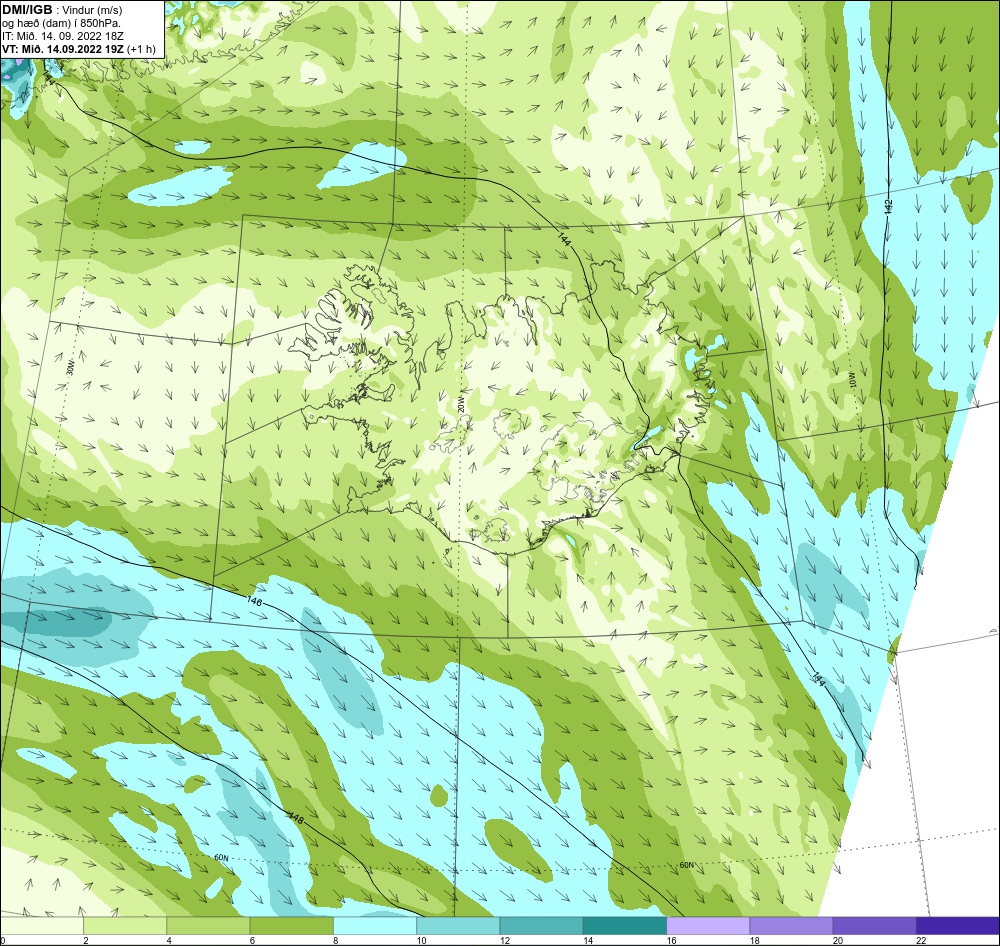Click the medium purple 18–20 m/s legend swatch
The height and width of the screenshot is (946, 1000).
click(791, 924)
